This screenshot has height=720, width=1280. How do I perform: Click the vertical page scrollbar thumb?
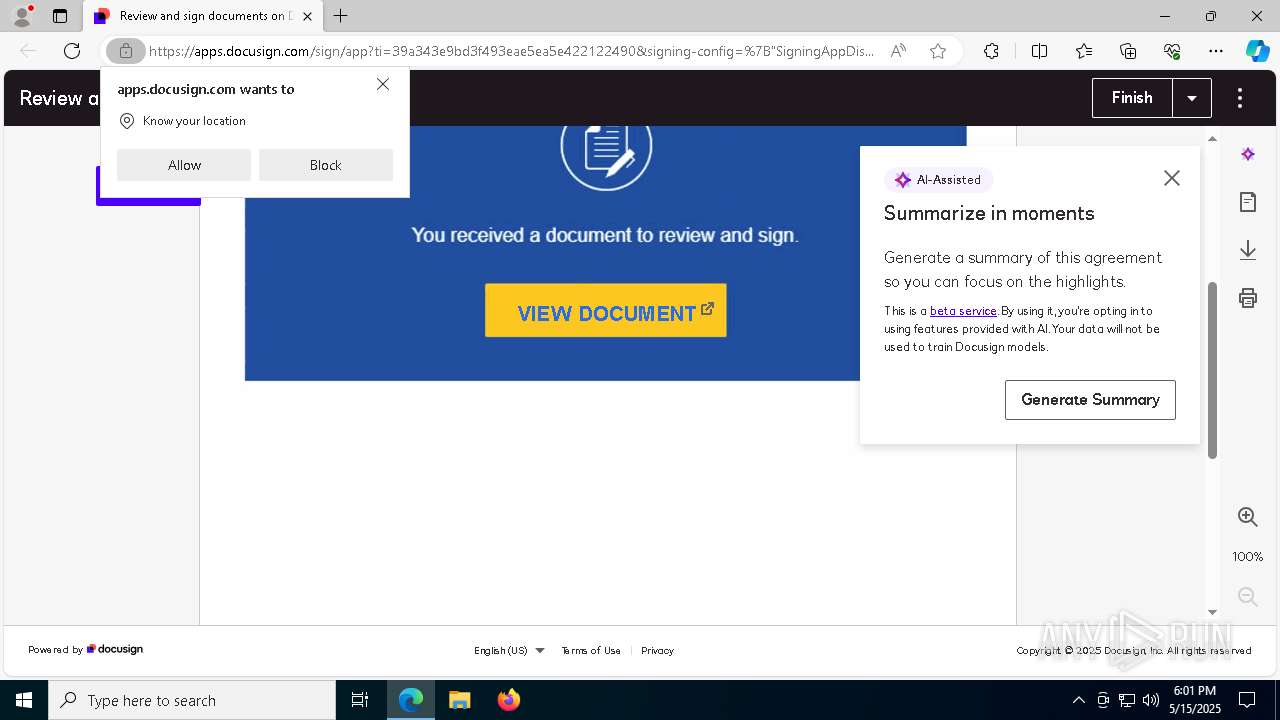(x=1213, y=370)
